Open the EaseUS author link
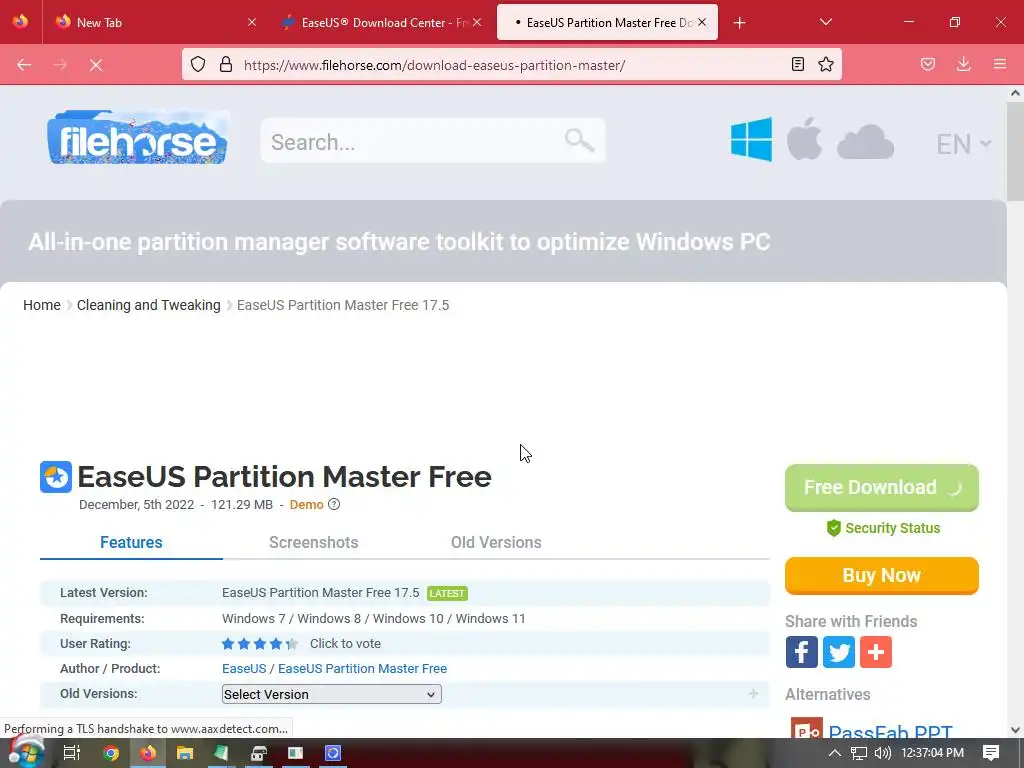This screenshot has height=768, width=1024. 244,669
